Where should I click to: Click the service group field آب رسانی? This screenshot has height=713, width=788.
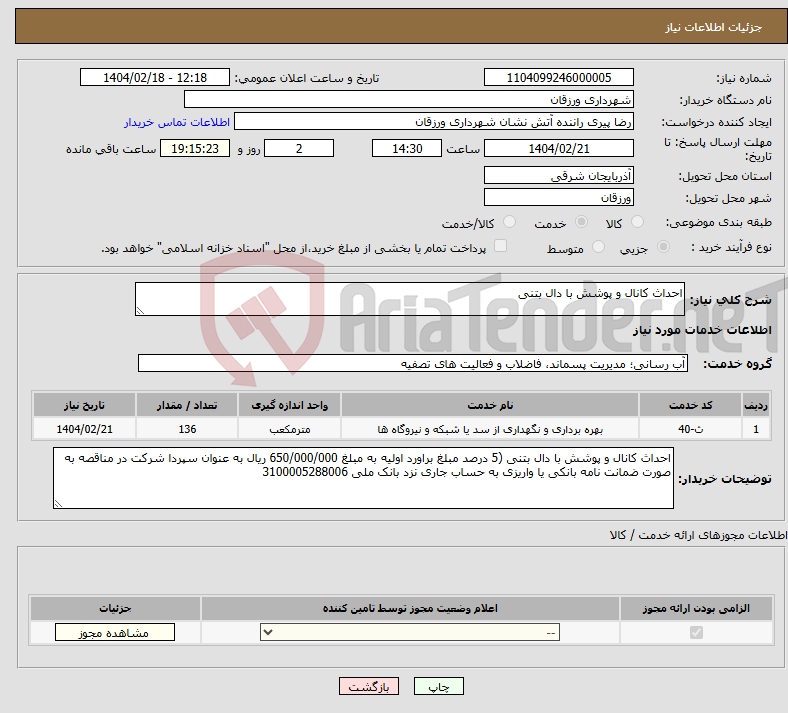413,363
